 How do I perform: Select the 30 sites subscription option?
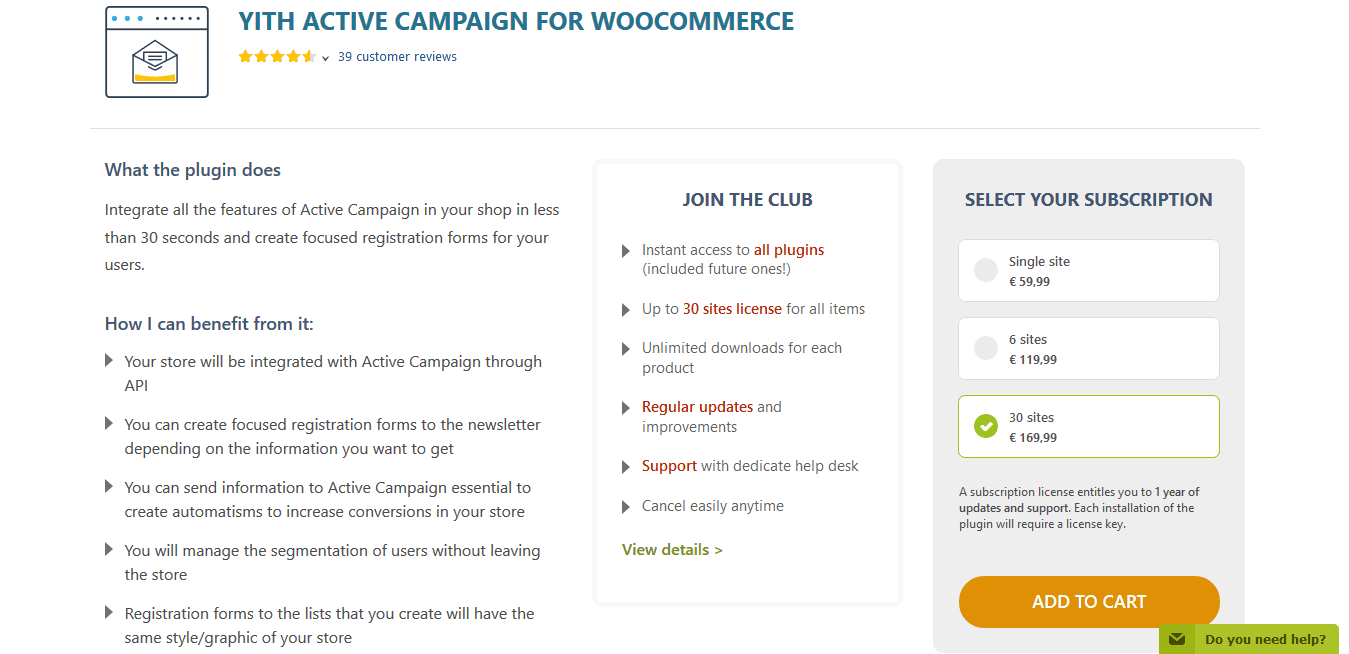1089,426
